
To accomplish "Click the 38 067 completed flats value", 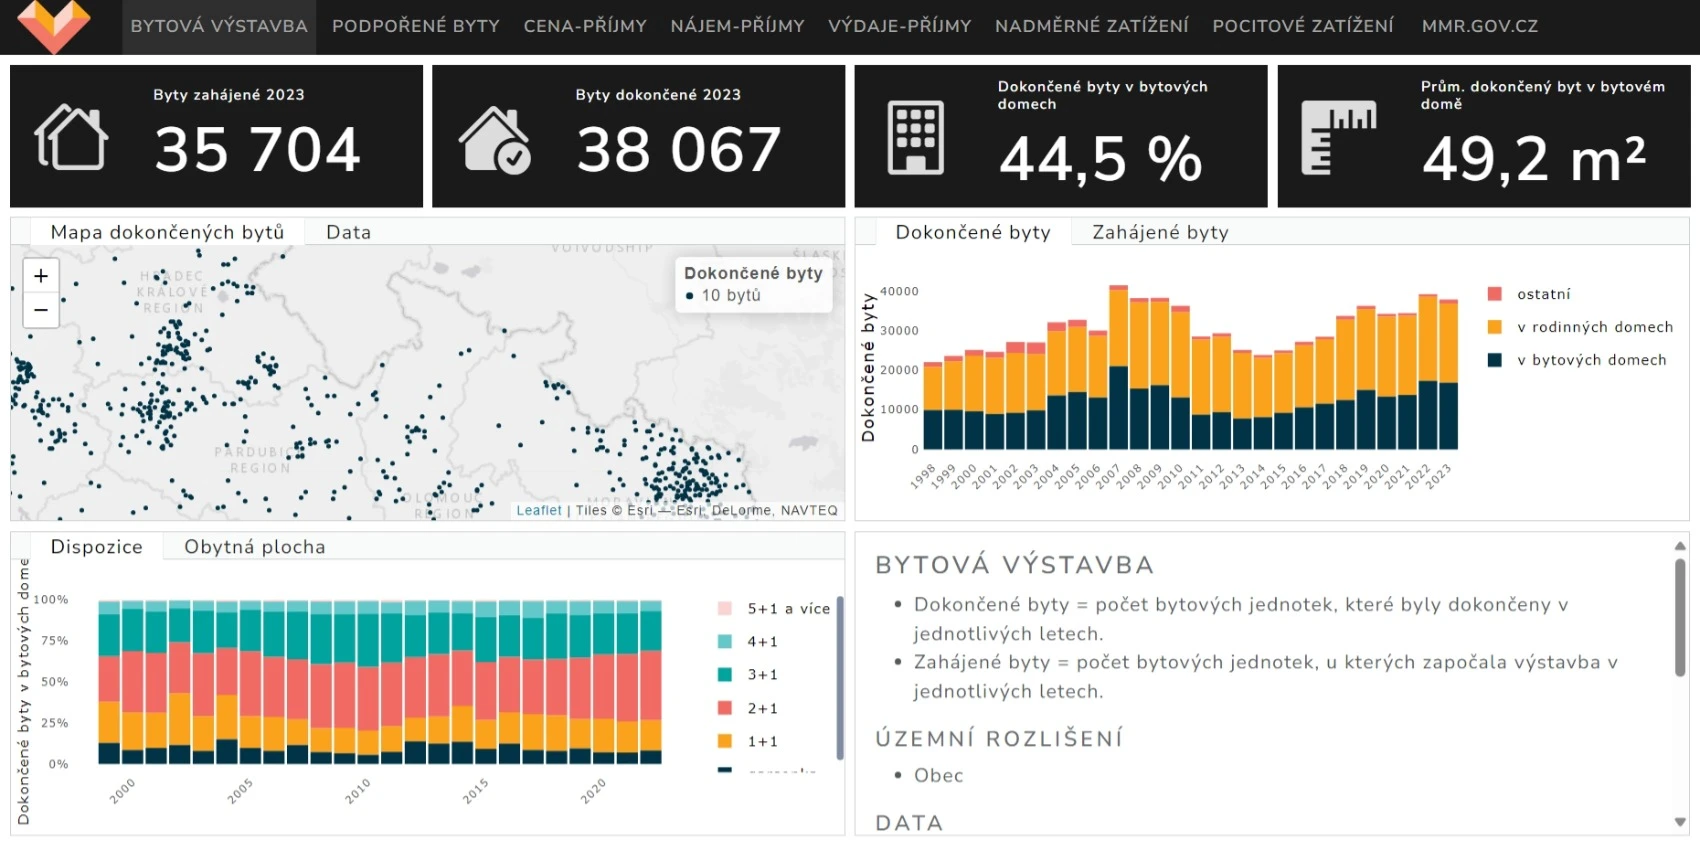I will point(679,149).
